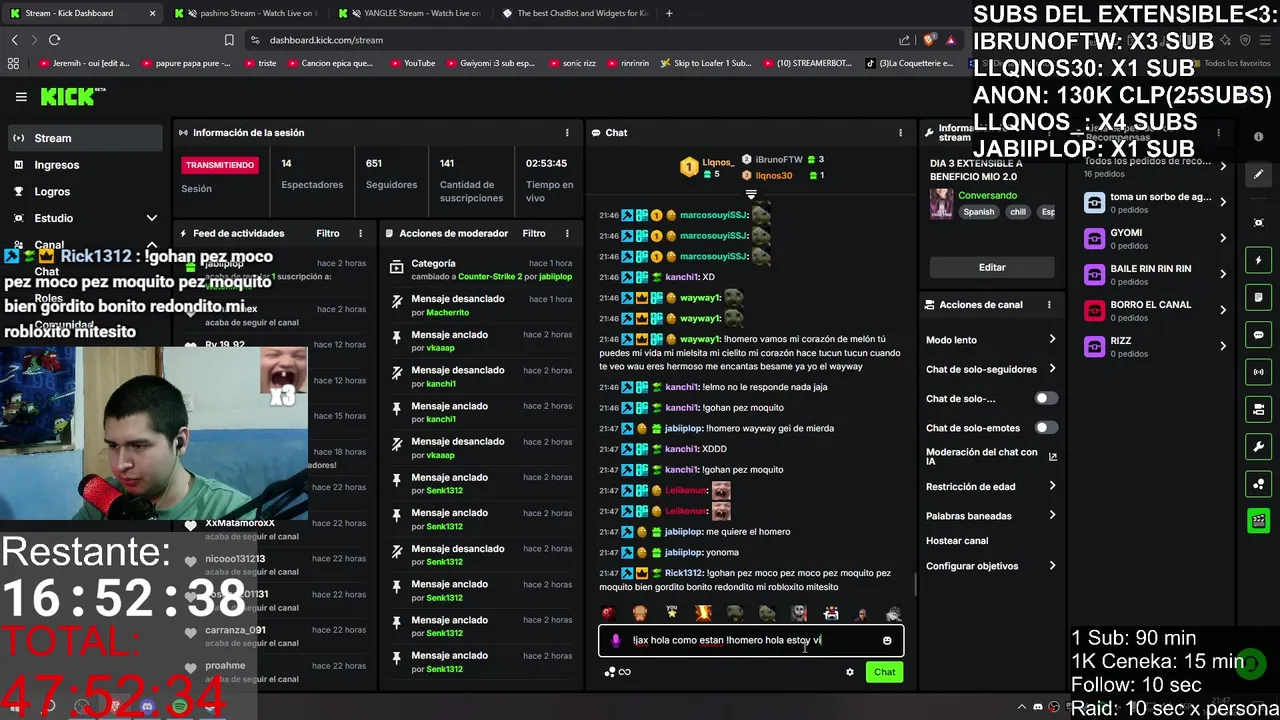Open the Logros sidebar item

(x=84, y=191)
